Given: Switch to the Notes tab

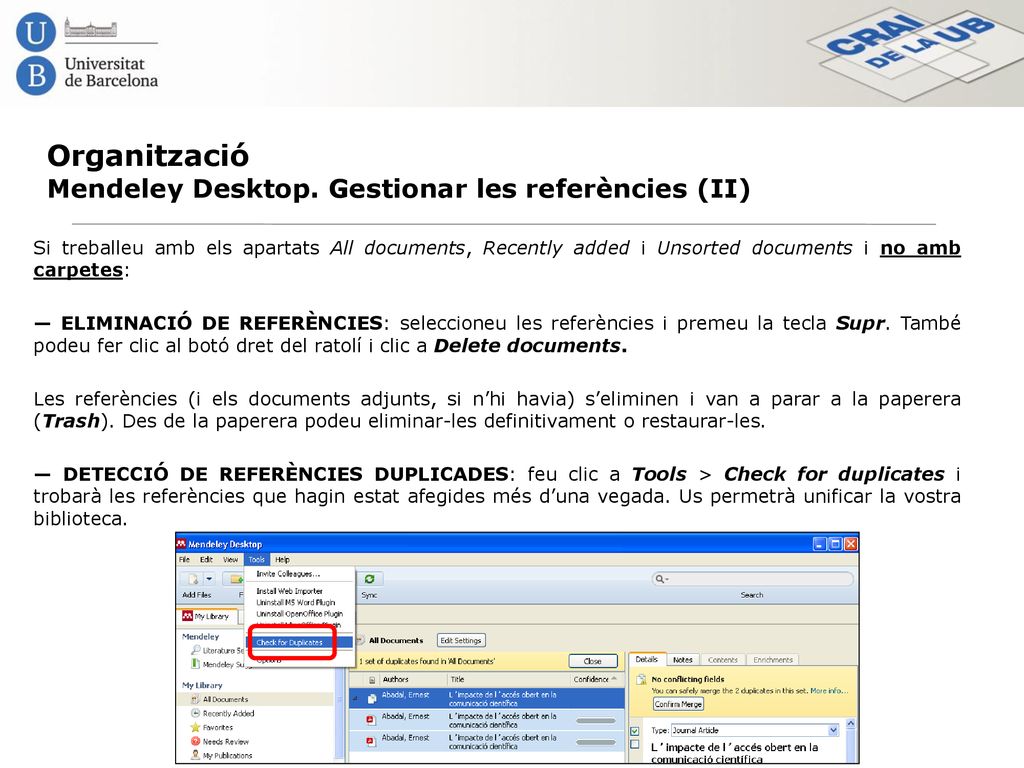Looking at the screenshot, I should coord(682,660).
